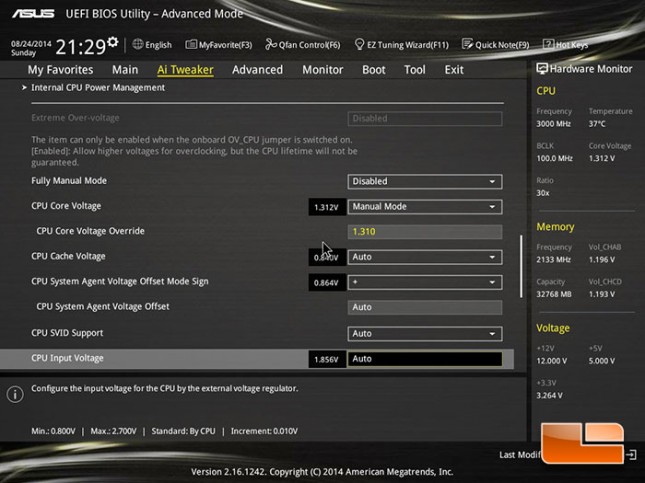Click the Vol_CHAB 1.196 V value

pos(601,260)
